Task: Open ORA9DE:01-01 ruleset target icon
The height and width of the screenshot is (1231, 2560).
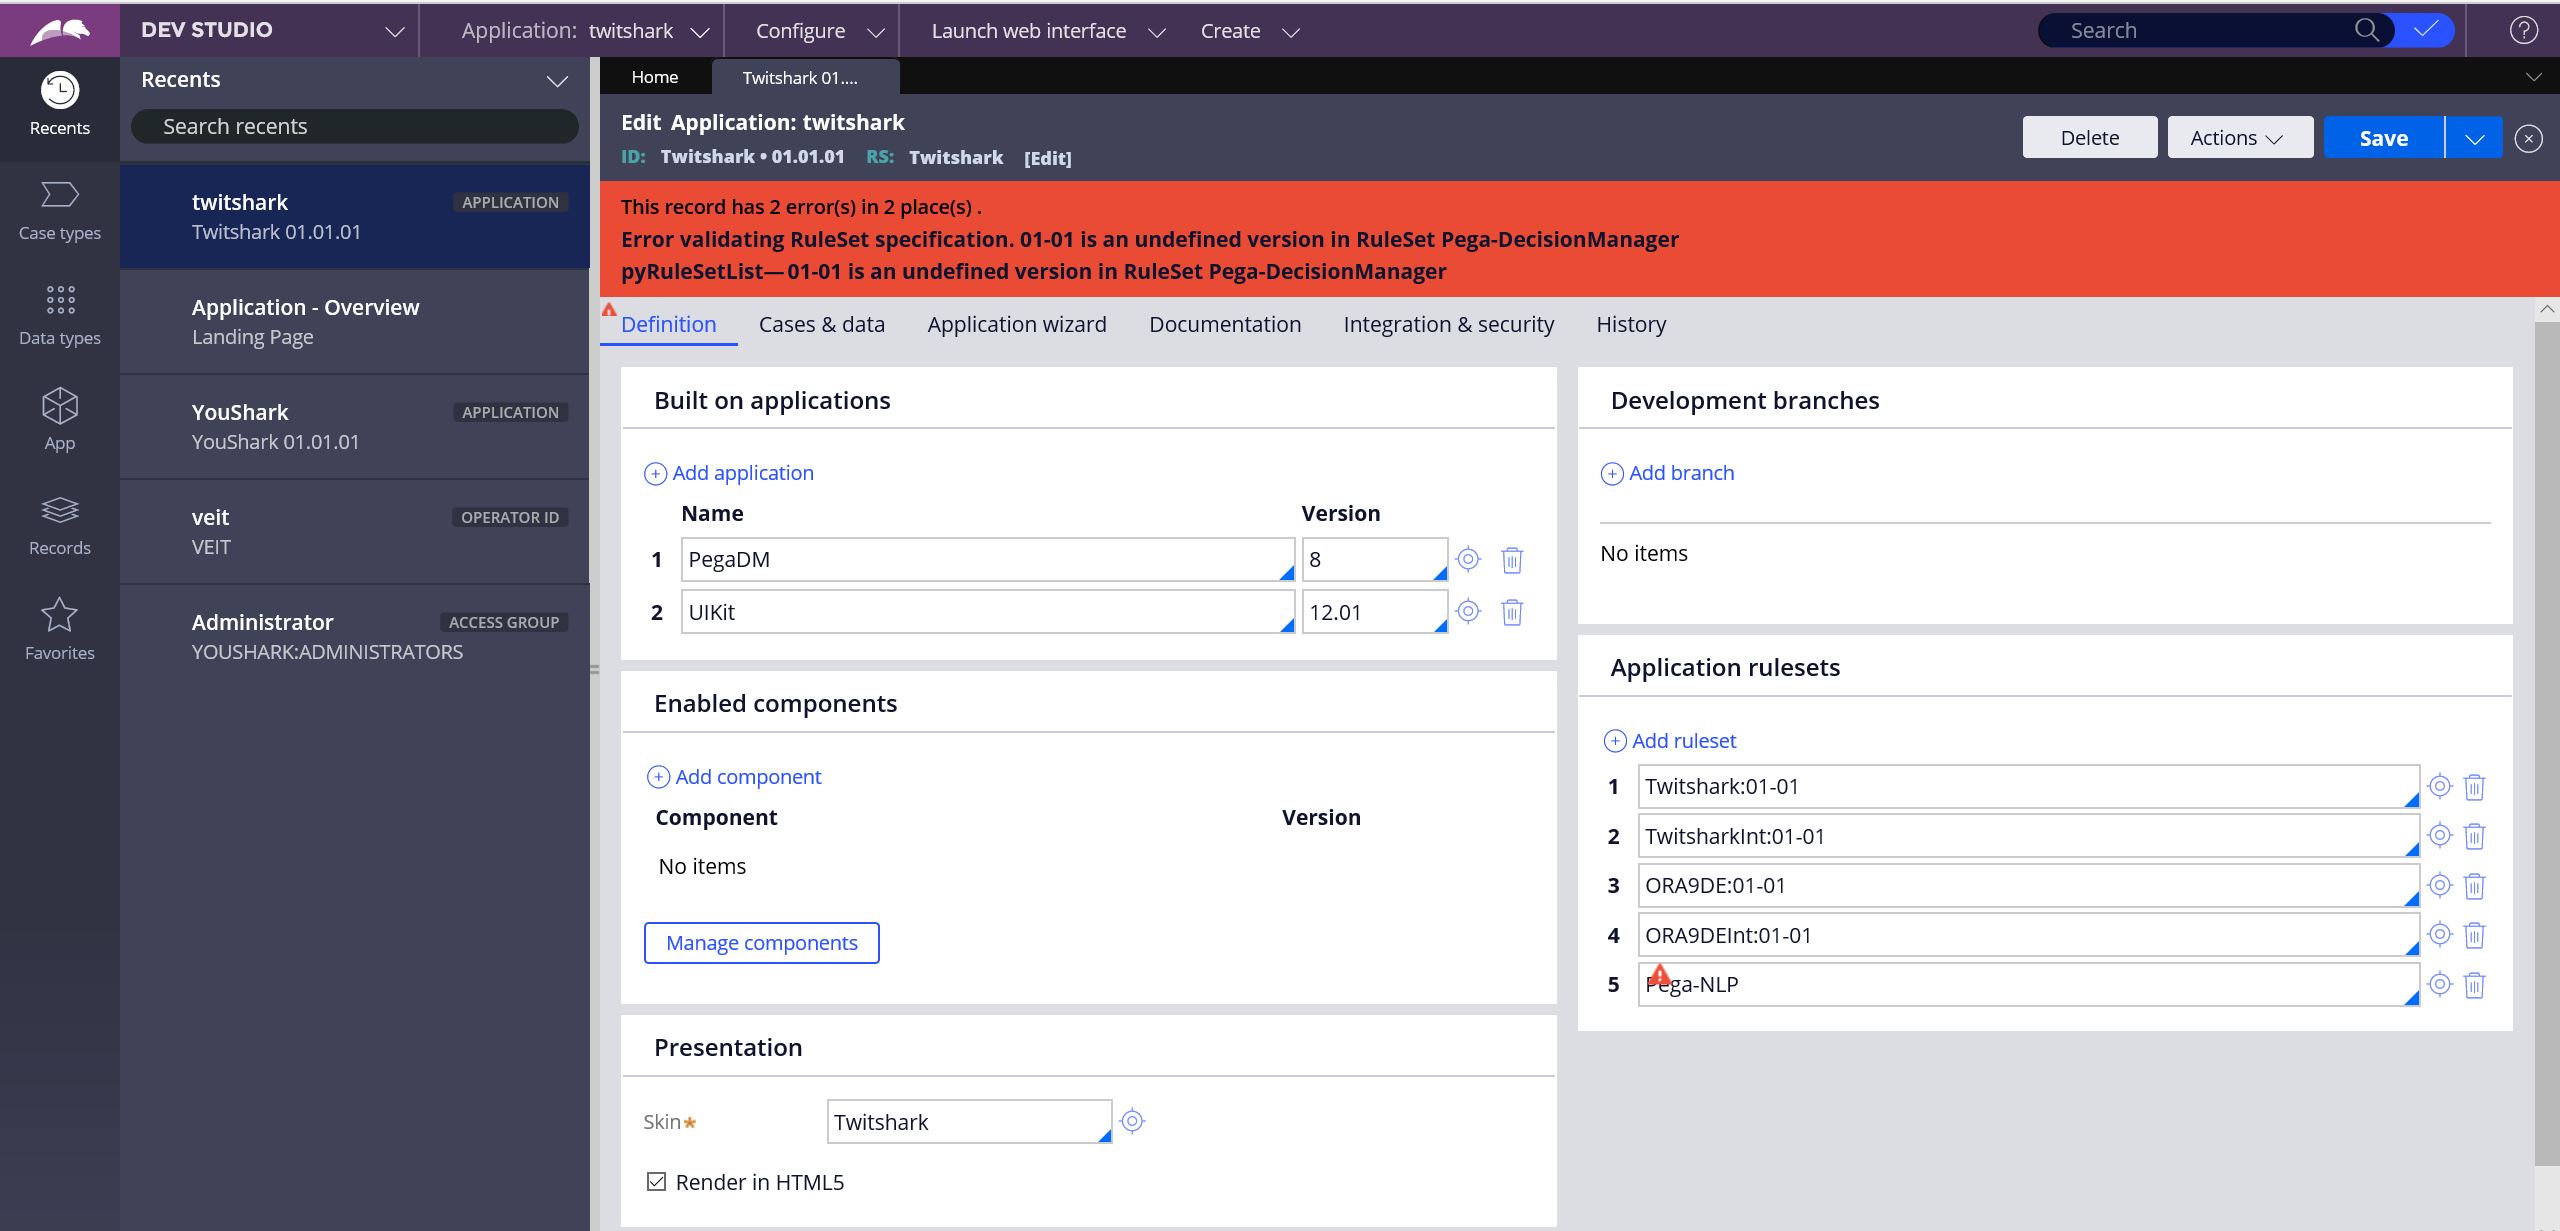Action: (x=2439, y=885)
